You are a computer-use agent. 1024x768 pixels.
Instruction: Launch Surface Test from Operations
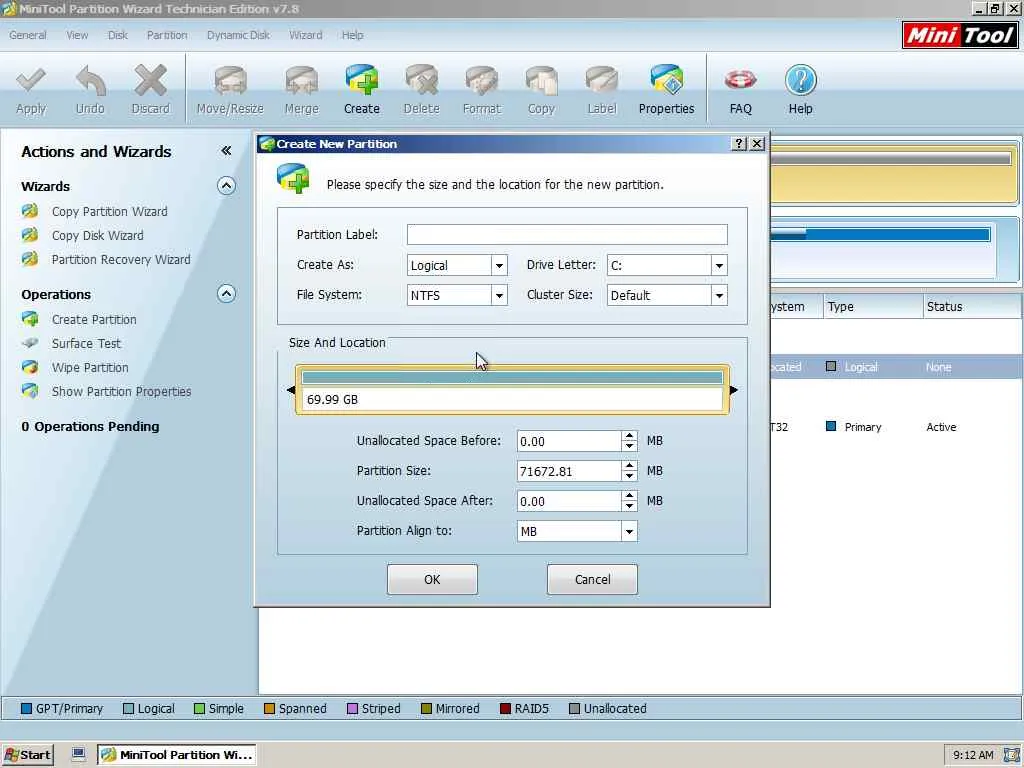(x=86, y=343)
